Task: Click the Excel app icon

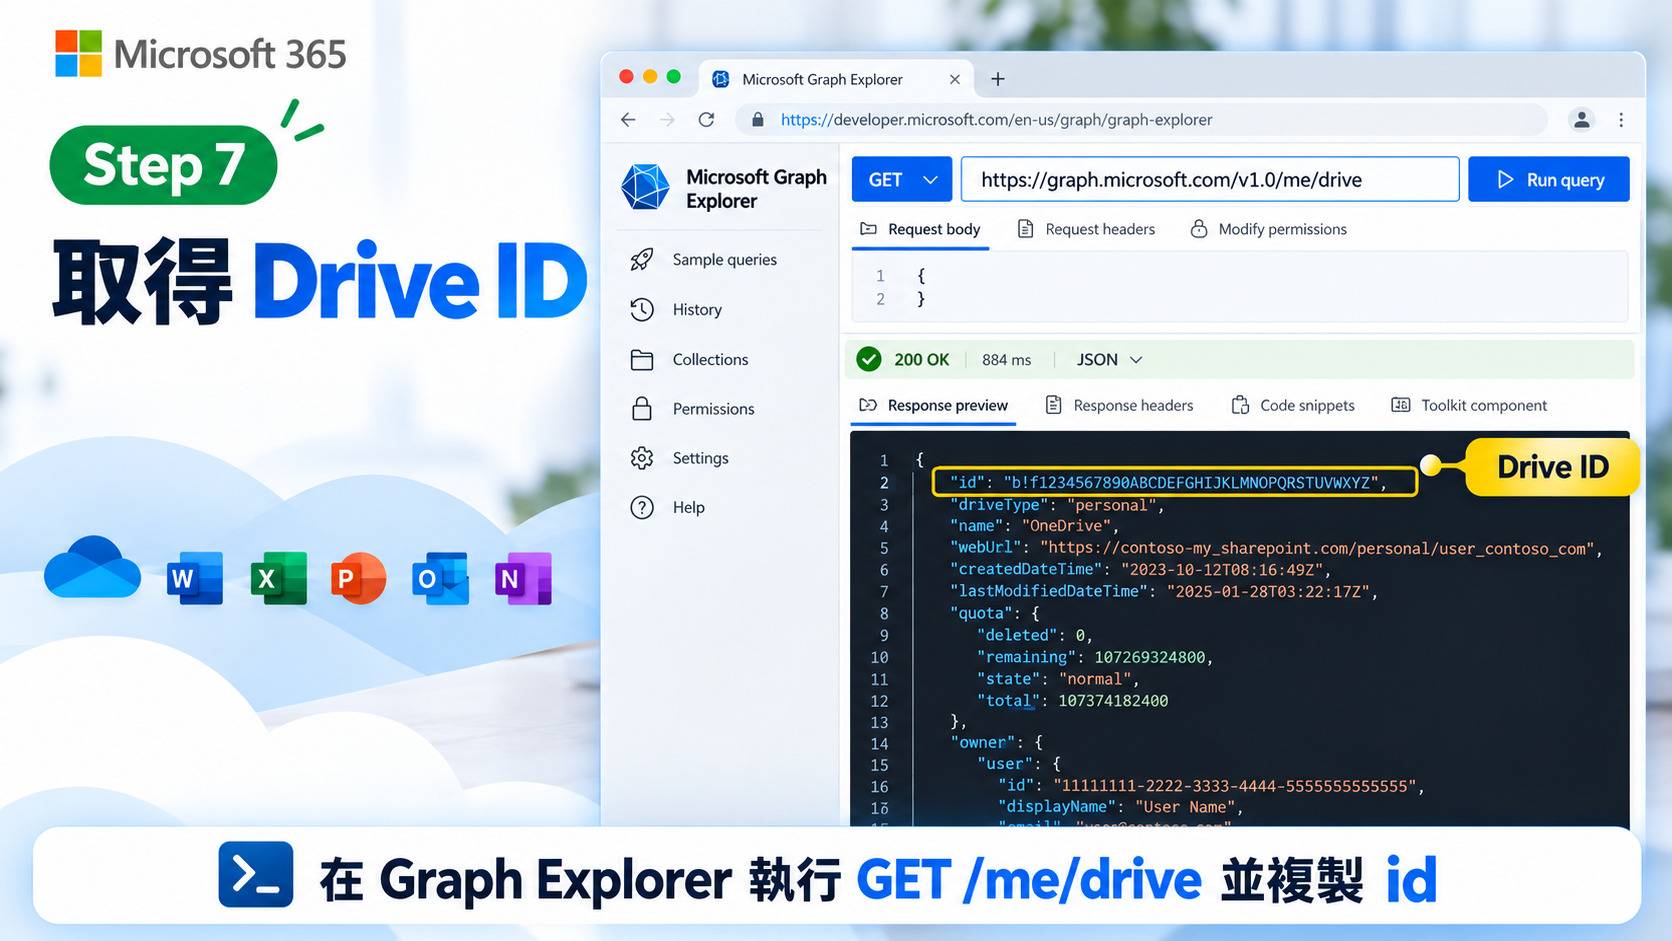Action: 278,578
